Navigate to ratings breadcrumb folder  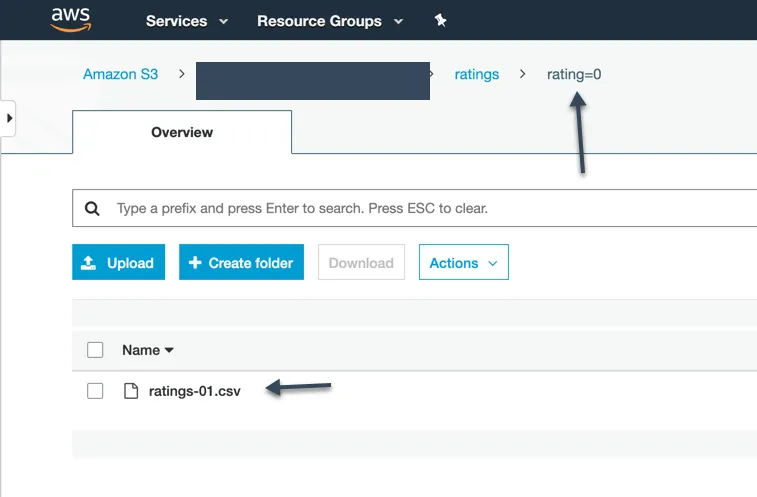pos(477,74)
